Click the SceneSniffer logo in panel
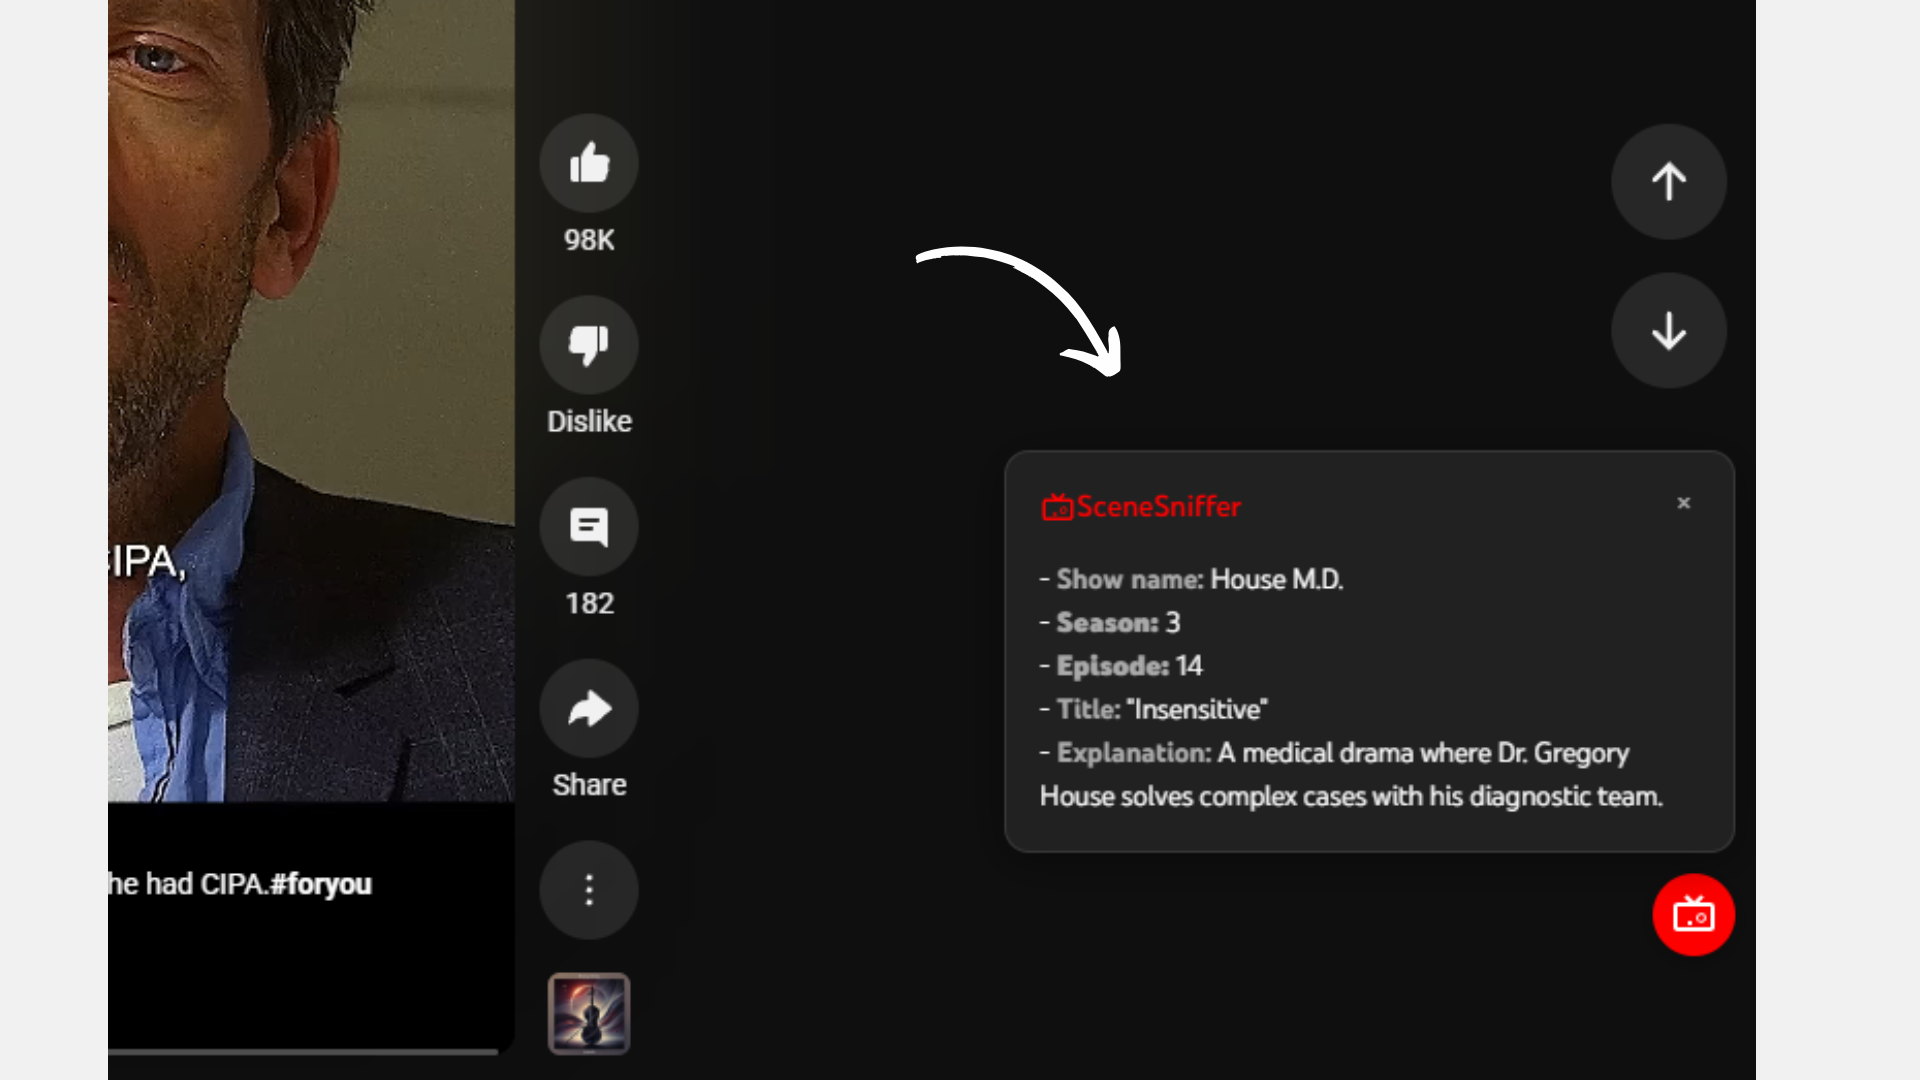This screenshot has height=1080, width=1920. 1141,507
